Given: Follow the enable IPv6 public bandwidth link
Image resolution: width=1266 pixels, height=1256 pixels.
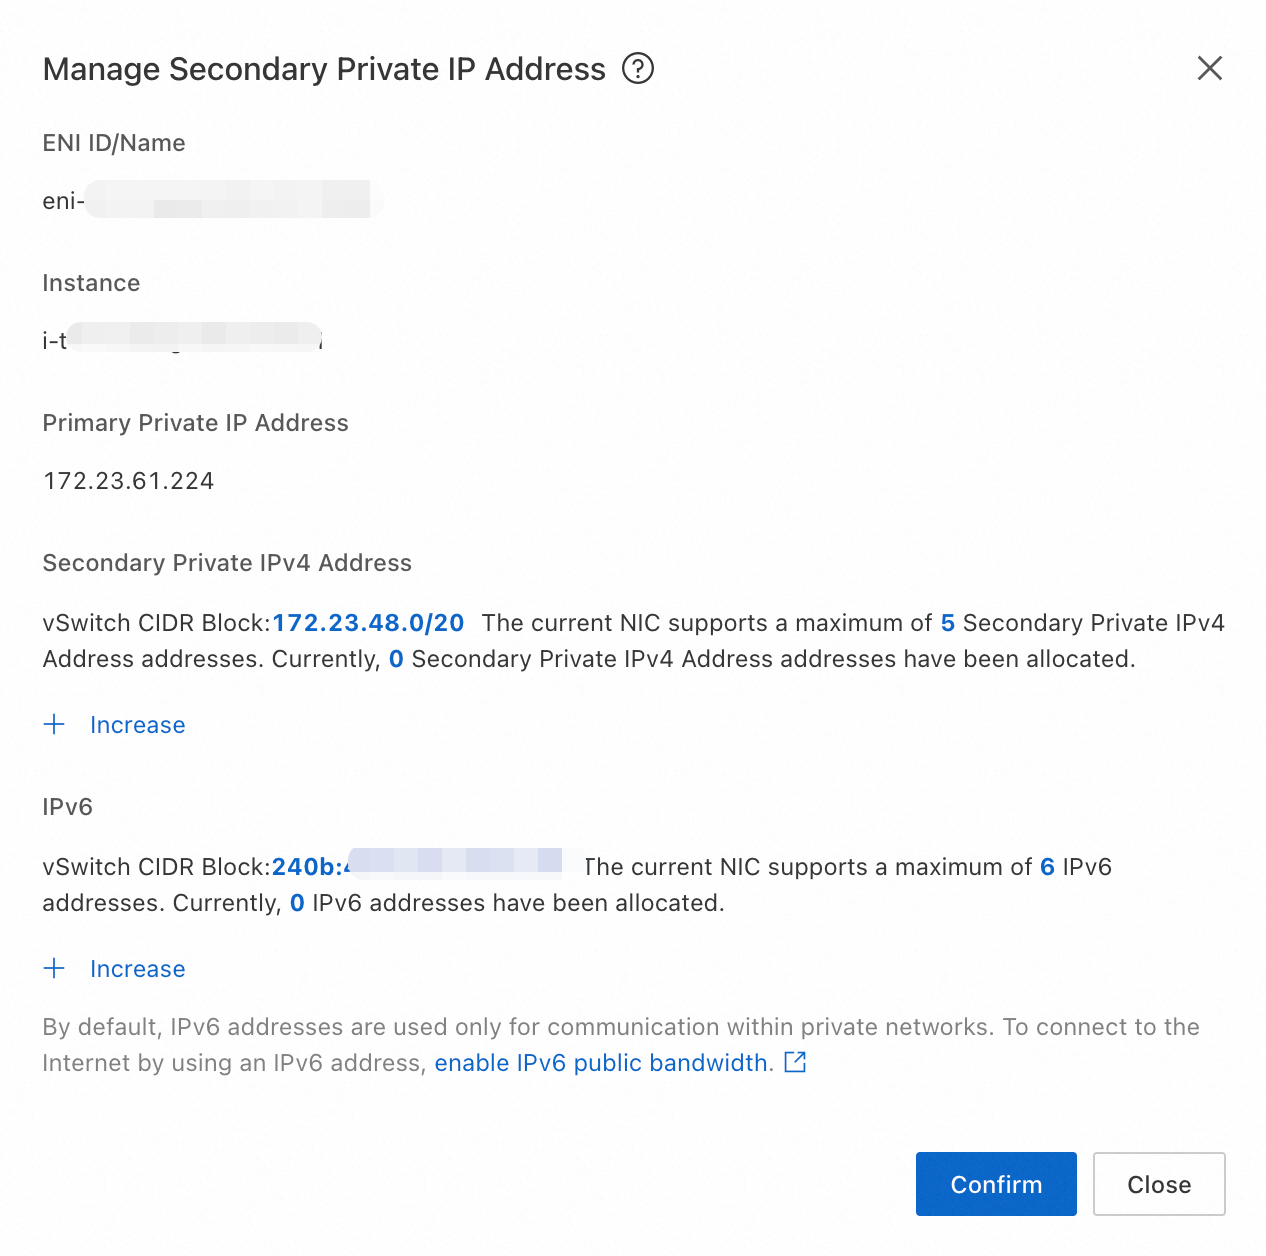Looking at the screenshot, I should [604, 1063].
